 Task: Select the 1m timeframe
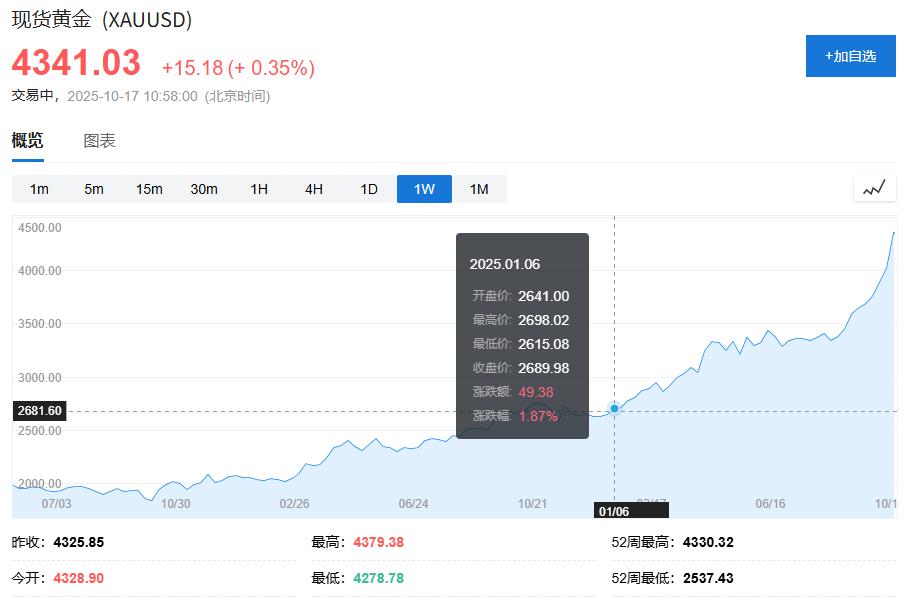pos(39,189)
